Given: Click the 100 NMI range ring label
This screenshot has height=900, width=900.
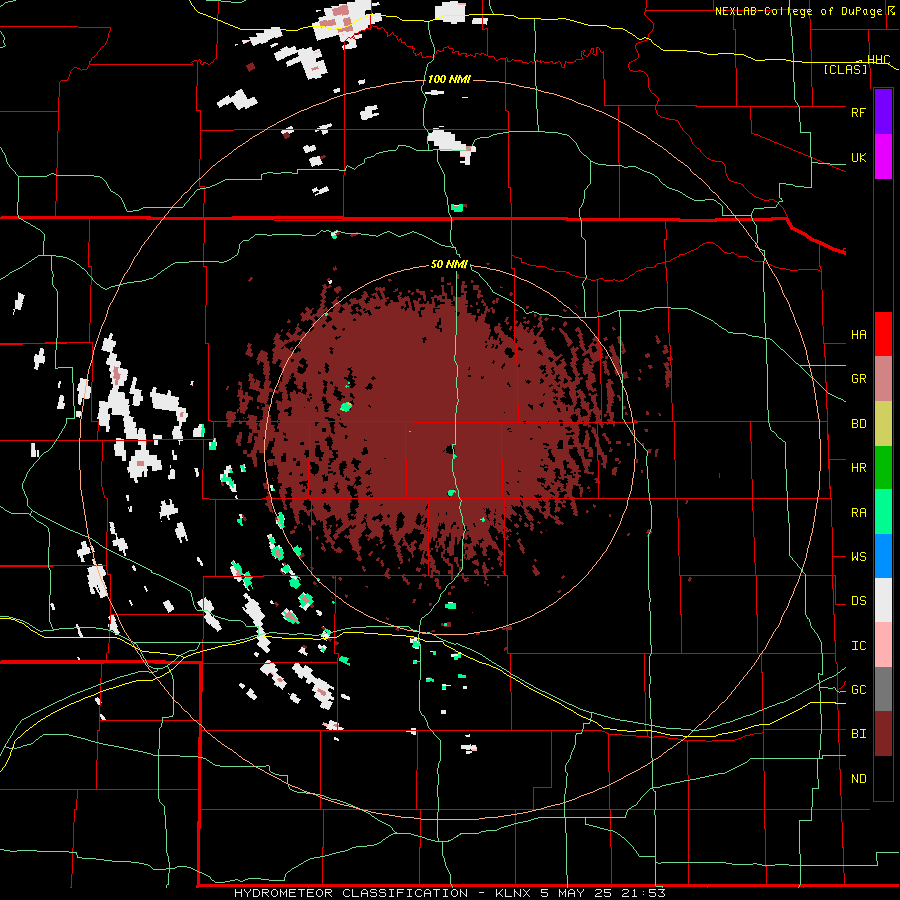Looking at the screenshot, I should point(449,79).
